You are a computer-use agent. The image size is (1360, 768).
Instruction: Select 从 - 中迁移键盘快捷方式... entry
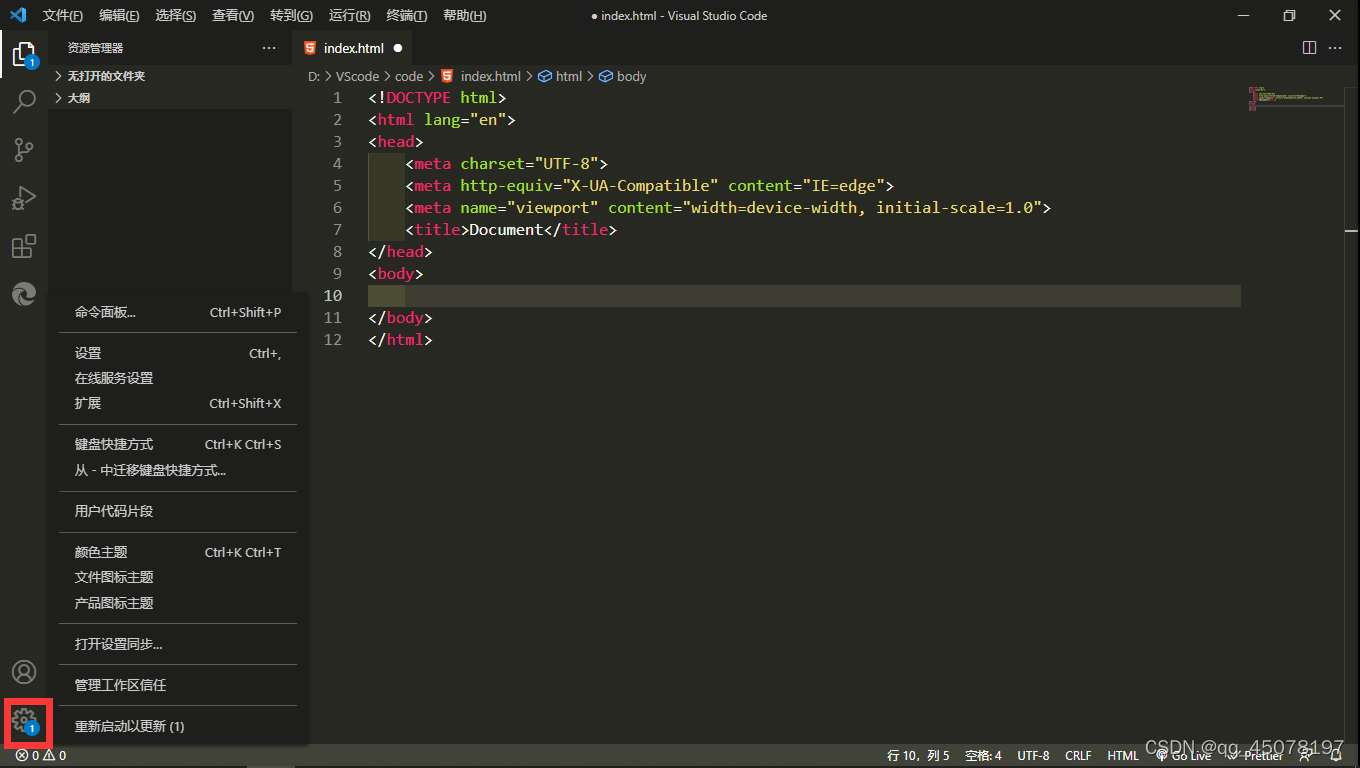click(178, 470)
